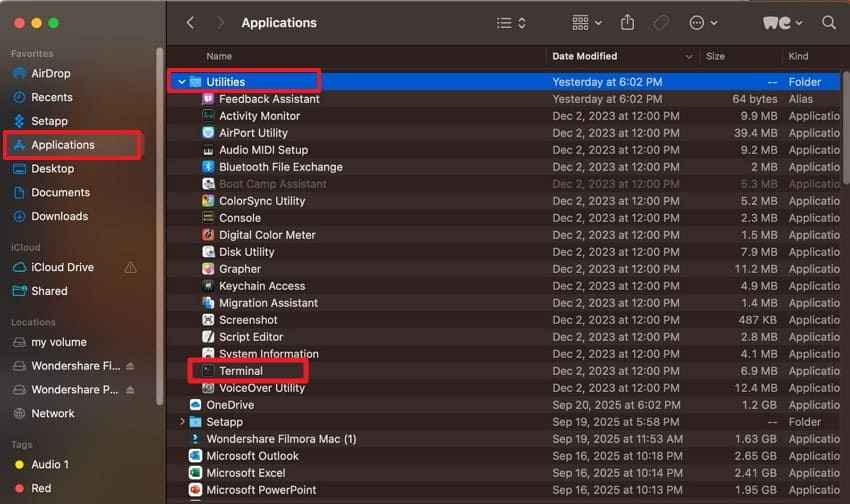Click the Microsoft Outlook icon
The height and width of the screenshot is (504, 850).
[x=195, y=456]
